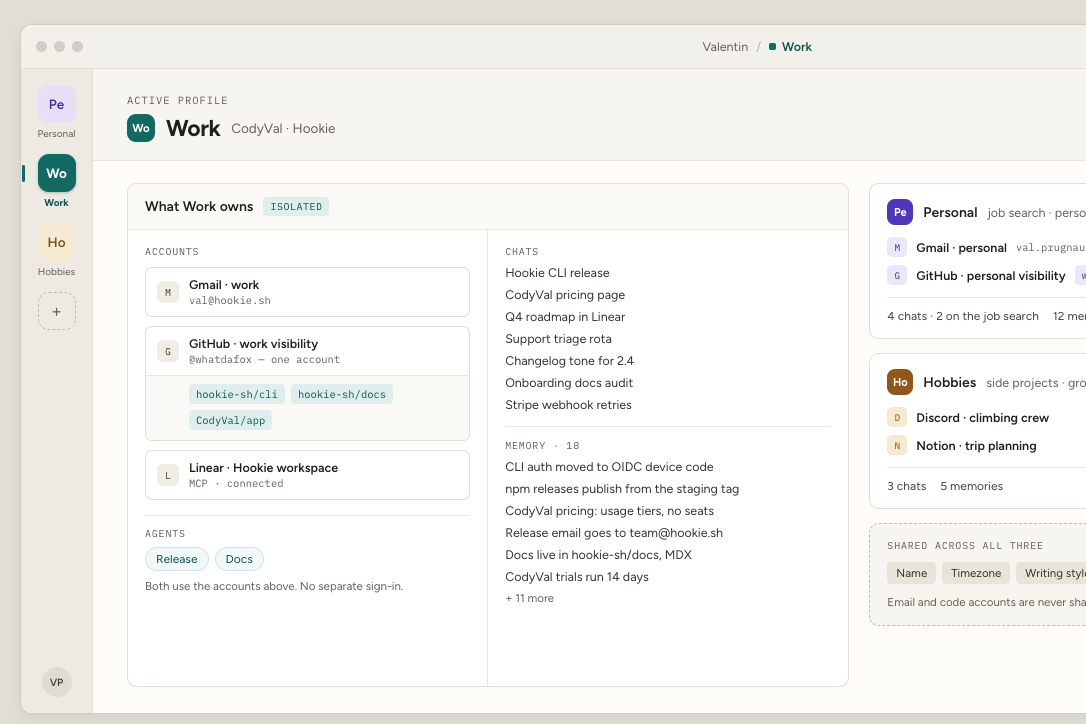Select memory 'CodyVal pricing: usage tiers, no seats'
The width and height of the screenshot is (1086, 724).
609,511
